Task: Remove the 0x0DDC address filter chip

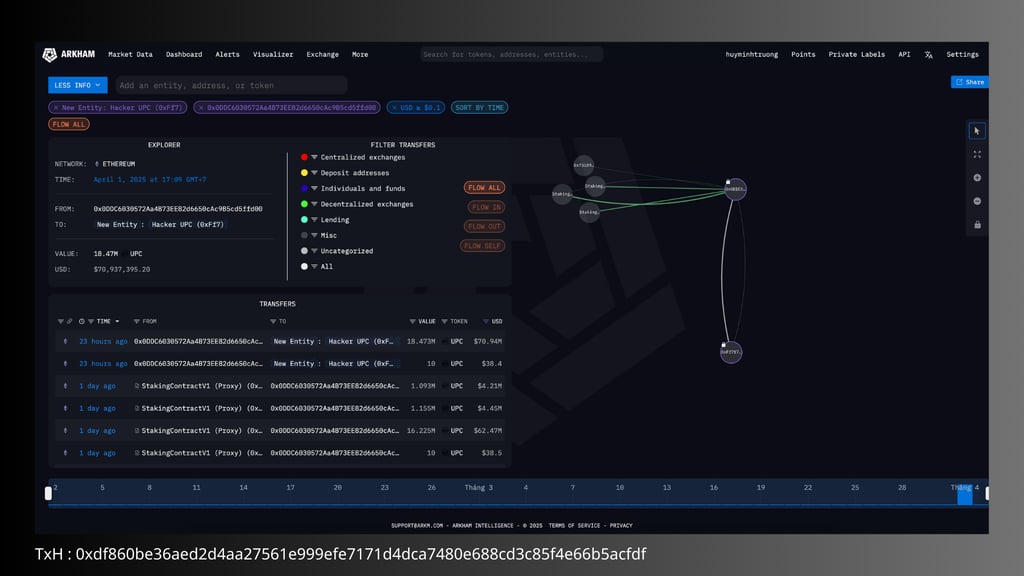Action: [x=201, y=108]
